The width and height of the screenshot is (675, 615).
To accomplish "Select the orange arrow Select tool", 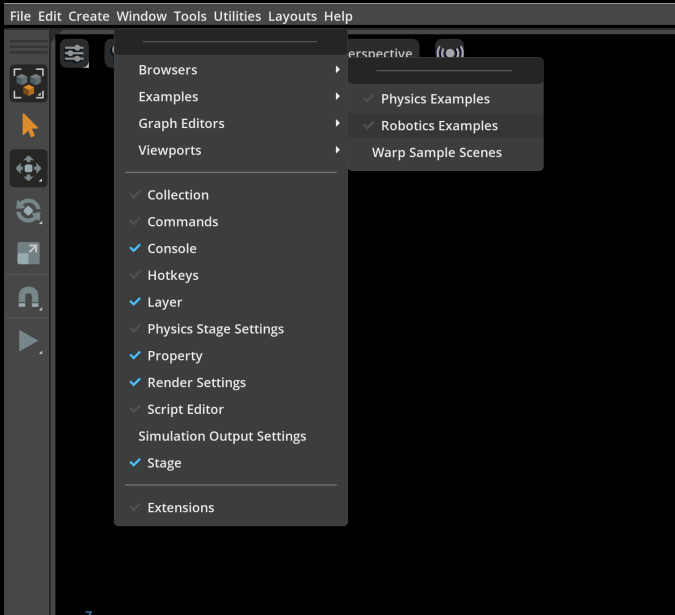I will point(28,126).
